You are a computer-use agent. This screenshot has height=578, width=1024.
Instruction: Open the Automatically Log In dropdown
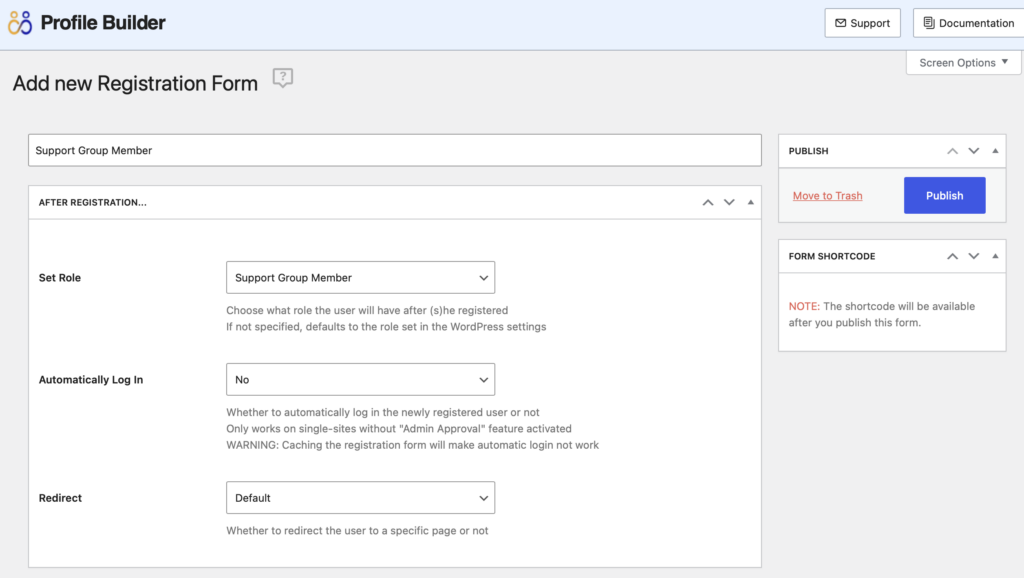point(360,379)
